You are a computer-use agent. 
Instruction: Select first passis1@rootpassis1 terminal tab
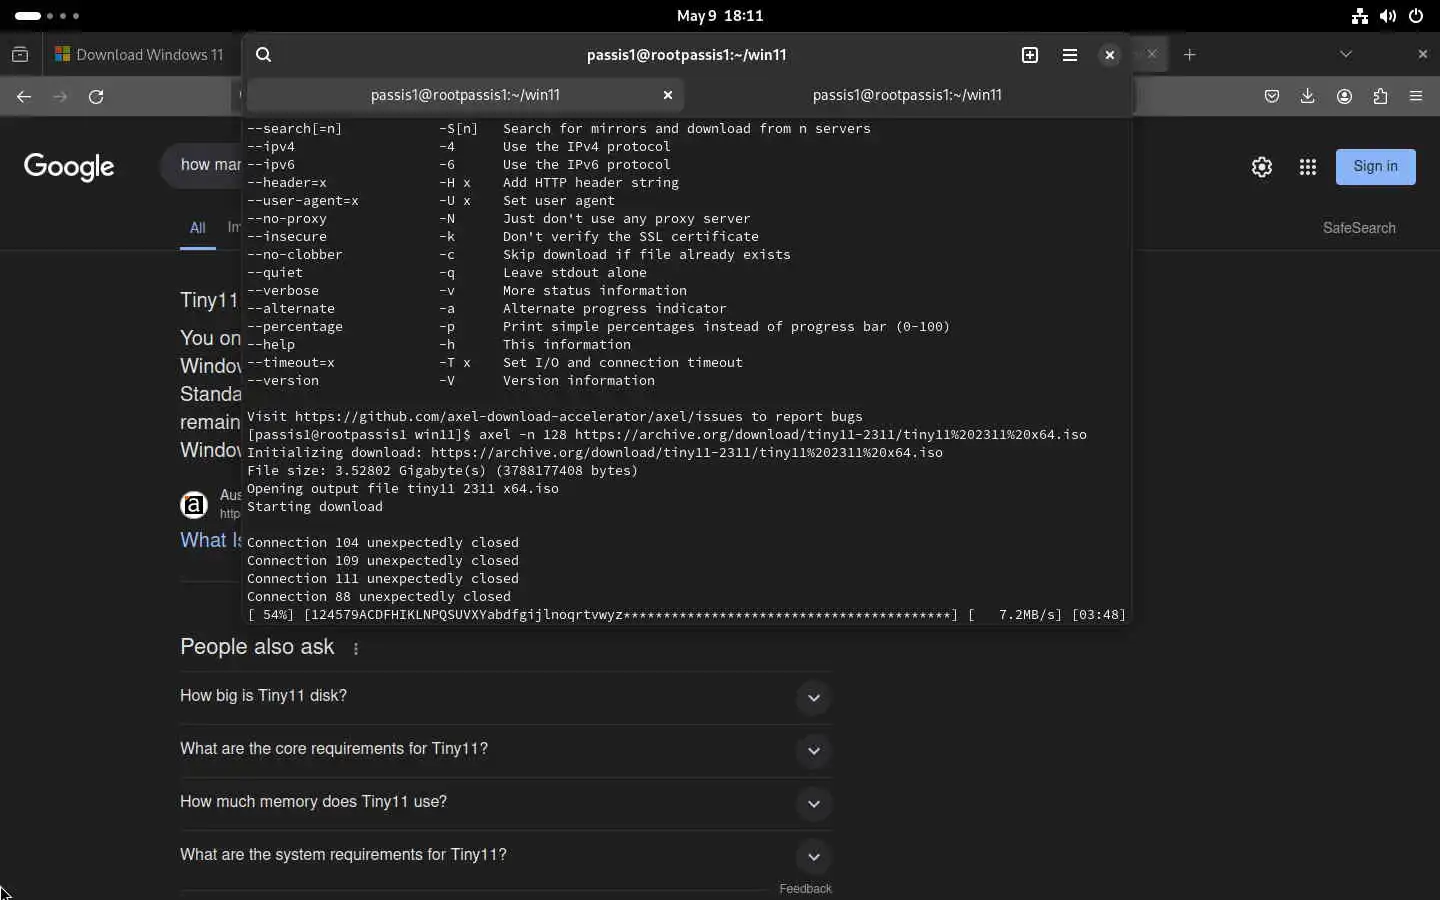(x=465, y=95)
